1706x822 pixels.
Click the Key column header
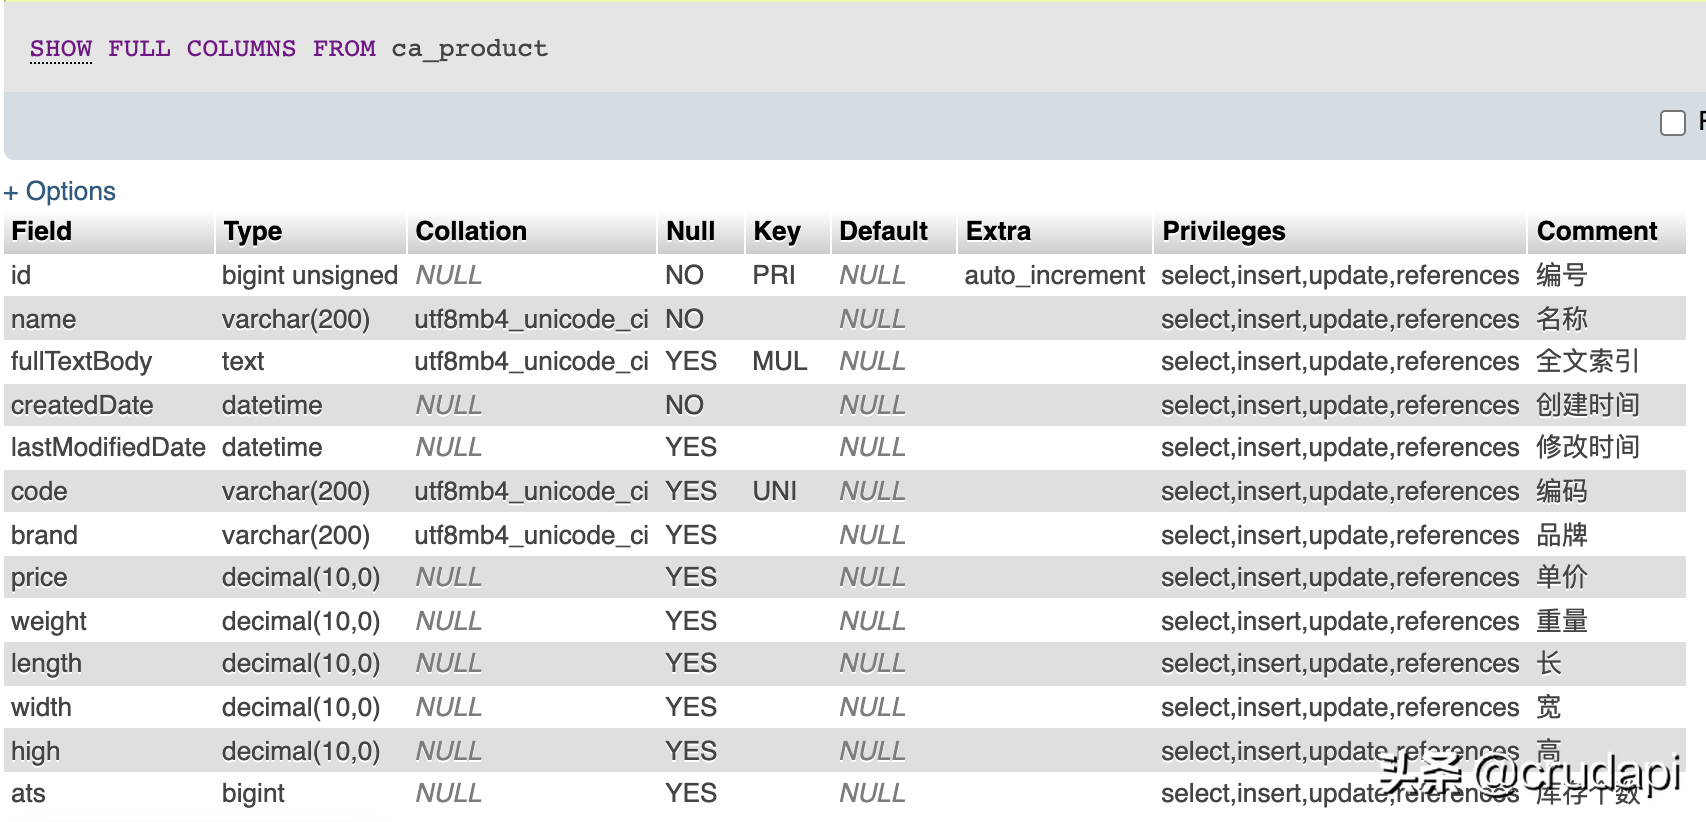pos(777,231)
